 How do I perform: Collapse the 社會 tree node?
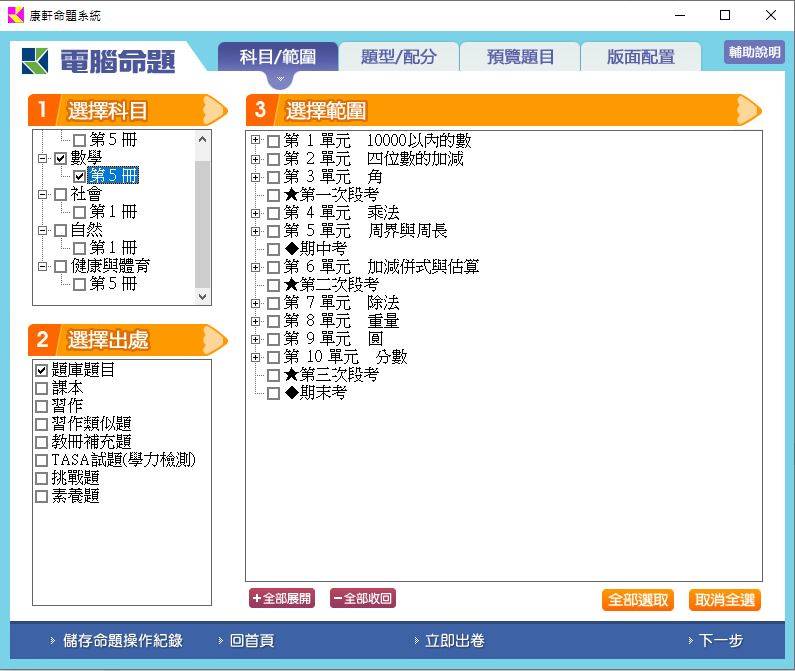pyautogui.click(x=43, y=194)
